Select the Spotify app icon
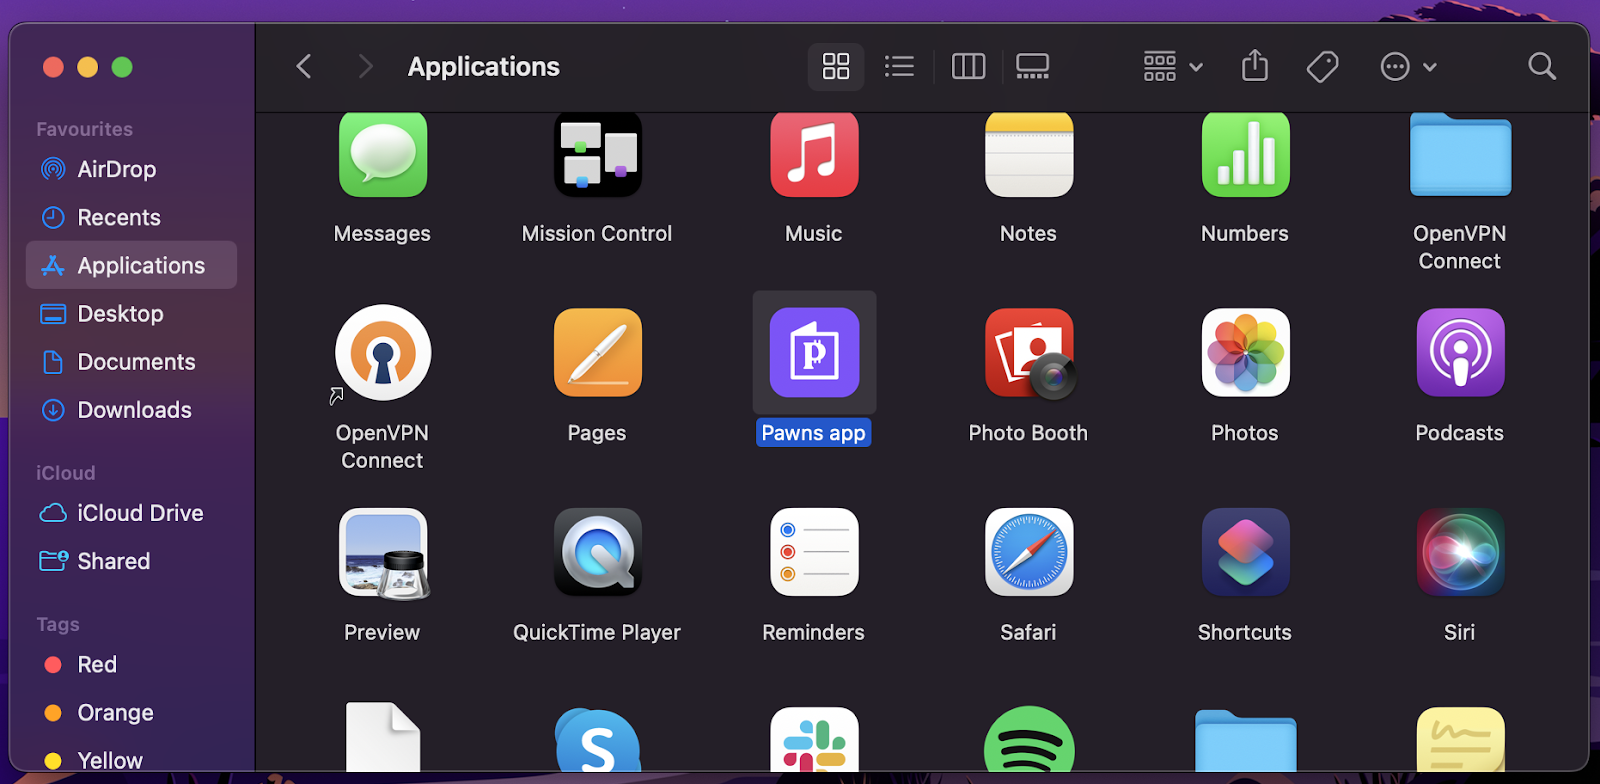This screenshot has height=784, width=1600. pyautogui.click(x=1029, y=739)
